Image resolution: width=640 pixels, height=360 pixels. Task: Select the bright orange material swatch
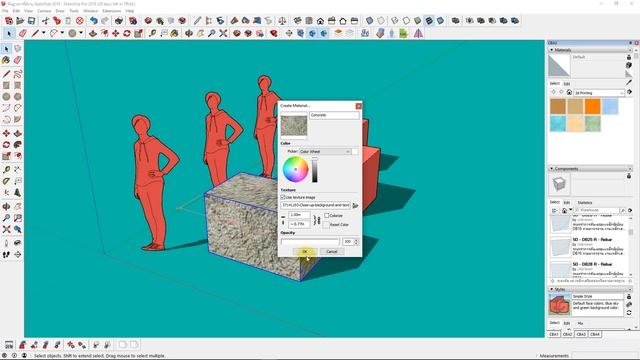[x=592, y=107]
